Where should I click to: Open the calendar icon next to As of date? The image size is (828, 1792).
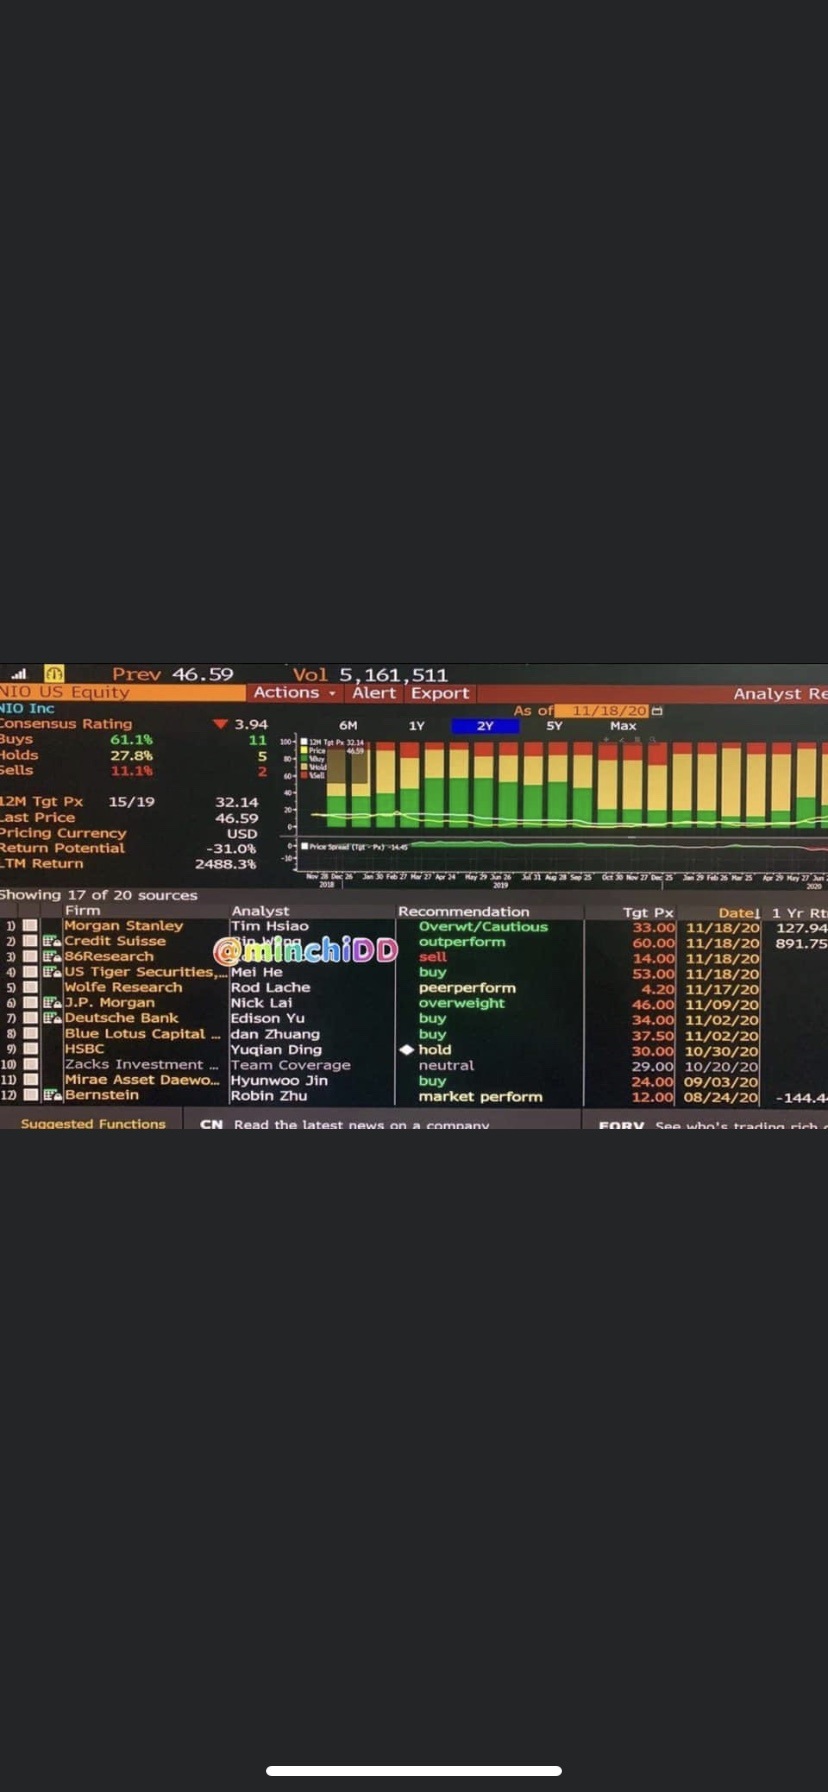(x=656, y=710)
